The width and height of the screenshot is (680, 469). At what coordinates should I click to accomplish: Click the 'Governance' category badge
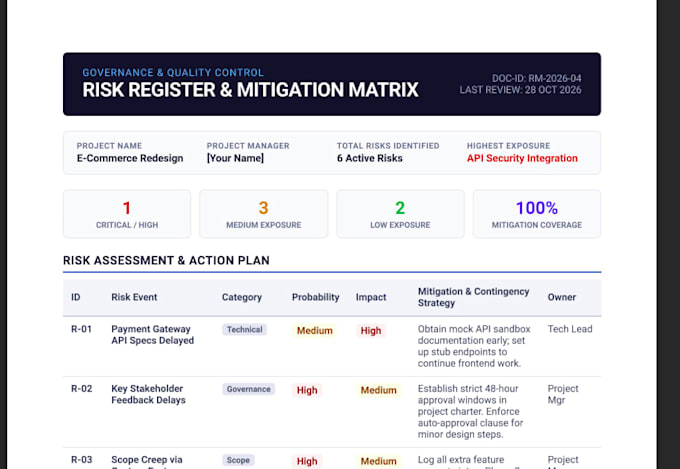click(248, 389)
